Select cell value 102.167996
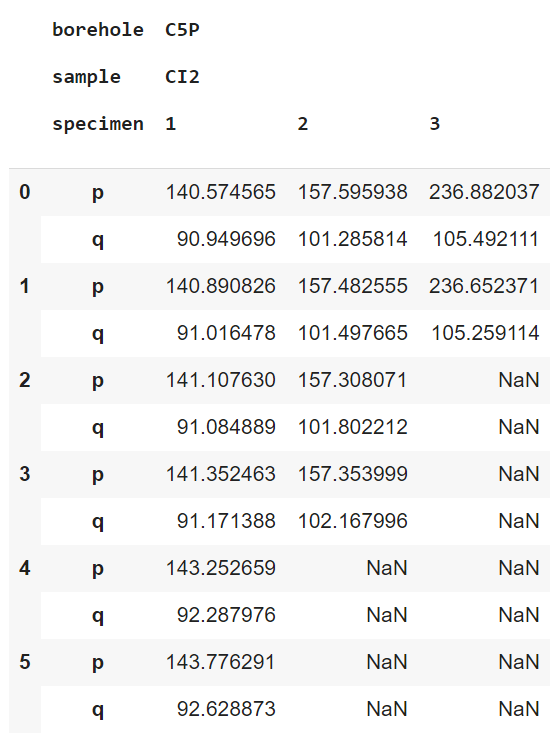 [352, 521]
